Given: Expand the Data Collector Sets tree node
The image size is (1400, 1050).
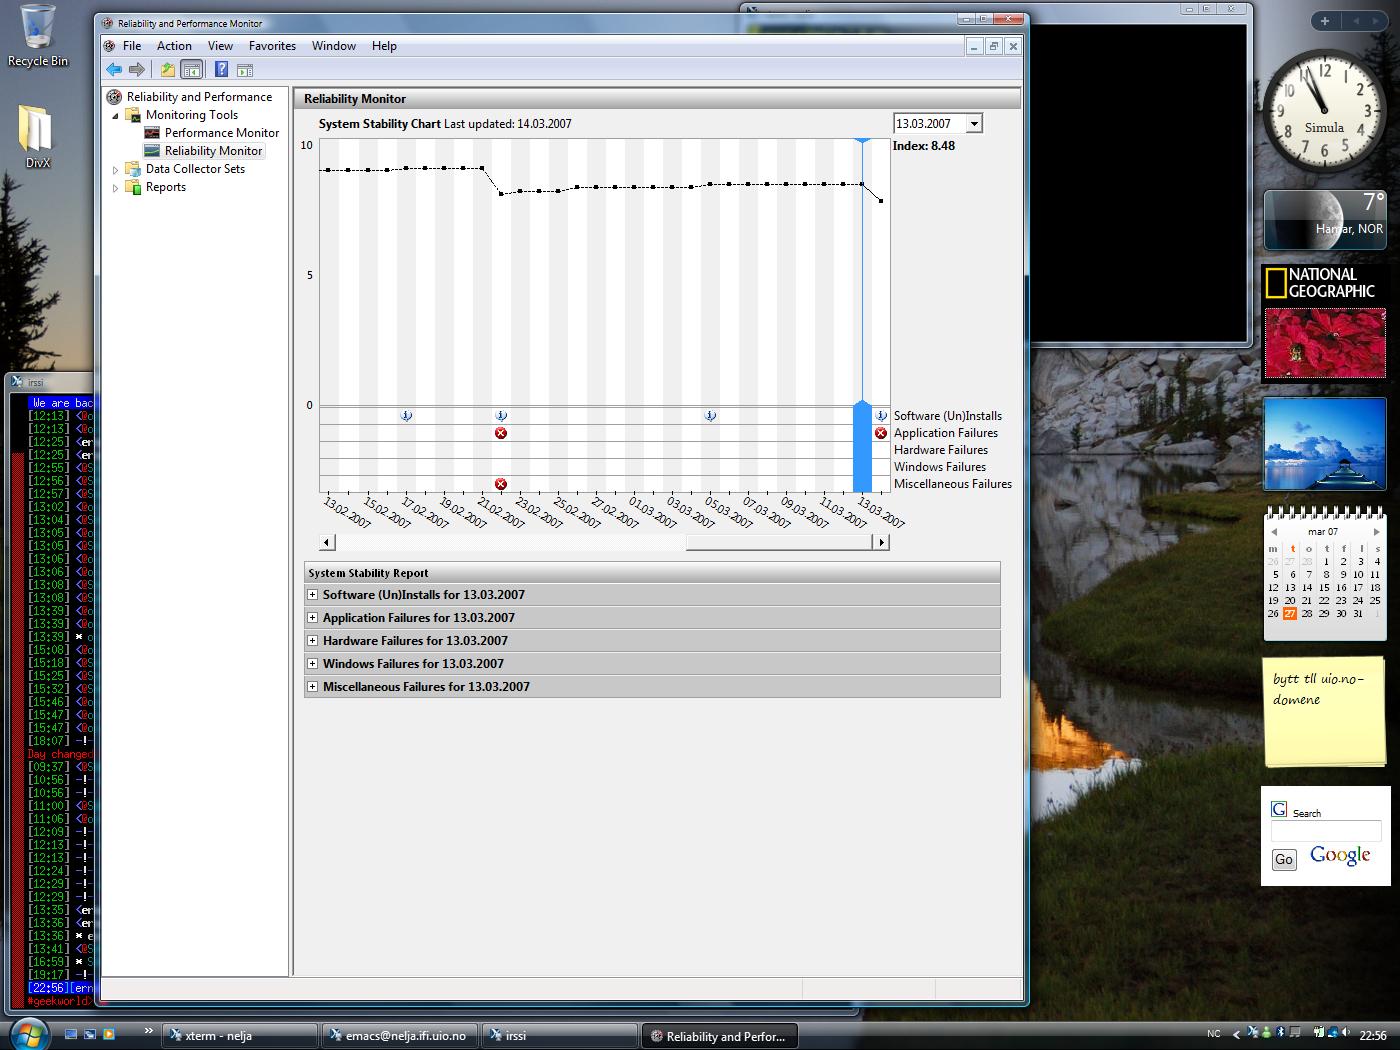Looking at the screenshot, I should (116, 170).
